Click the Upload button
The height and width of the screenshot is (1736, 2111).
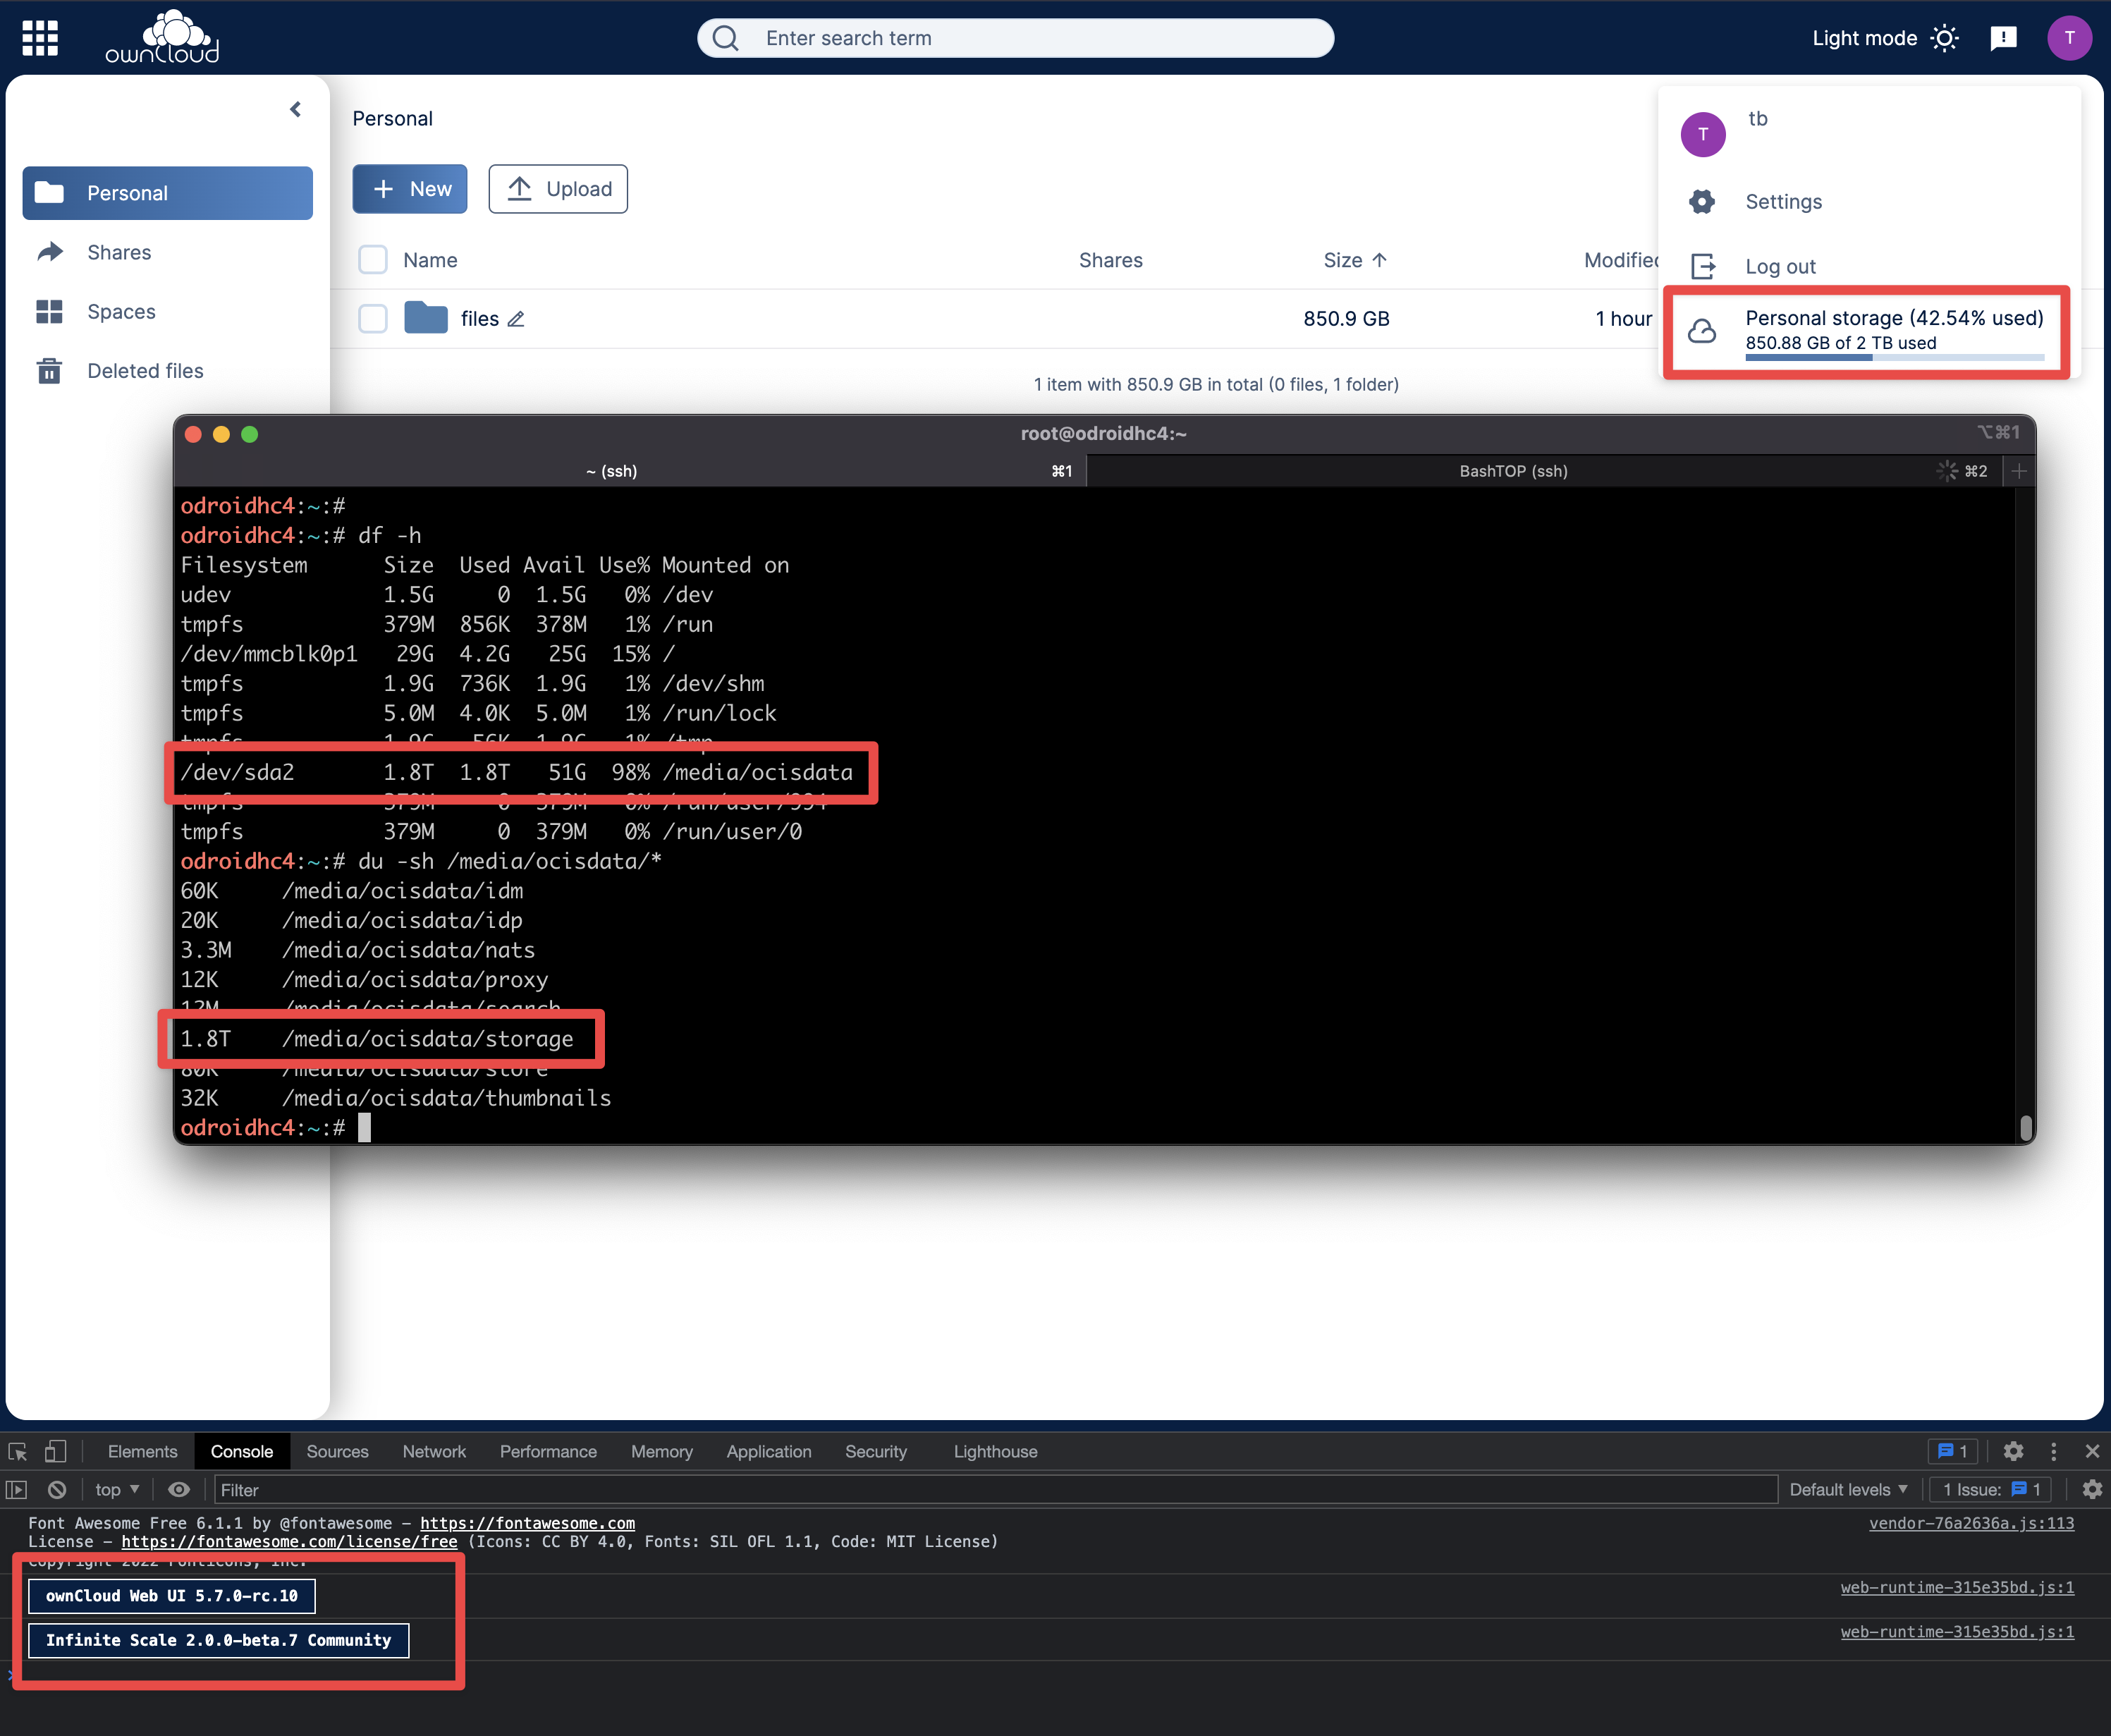coord(558,189)
